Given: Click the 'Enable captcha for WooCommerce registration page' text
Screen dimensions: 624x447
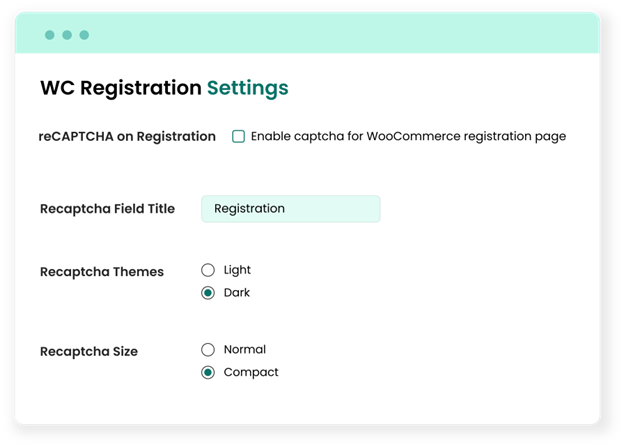Looking at the screenshot, I should [408, 136].
